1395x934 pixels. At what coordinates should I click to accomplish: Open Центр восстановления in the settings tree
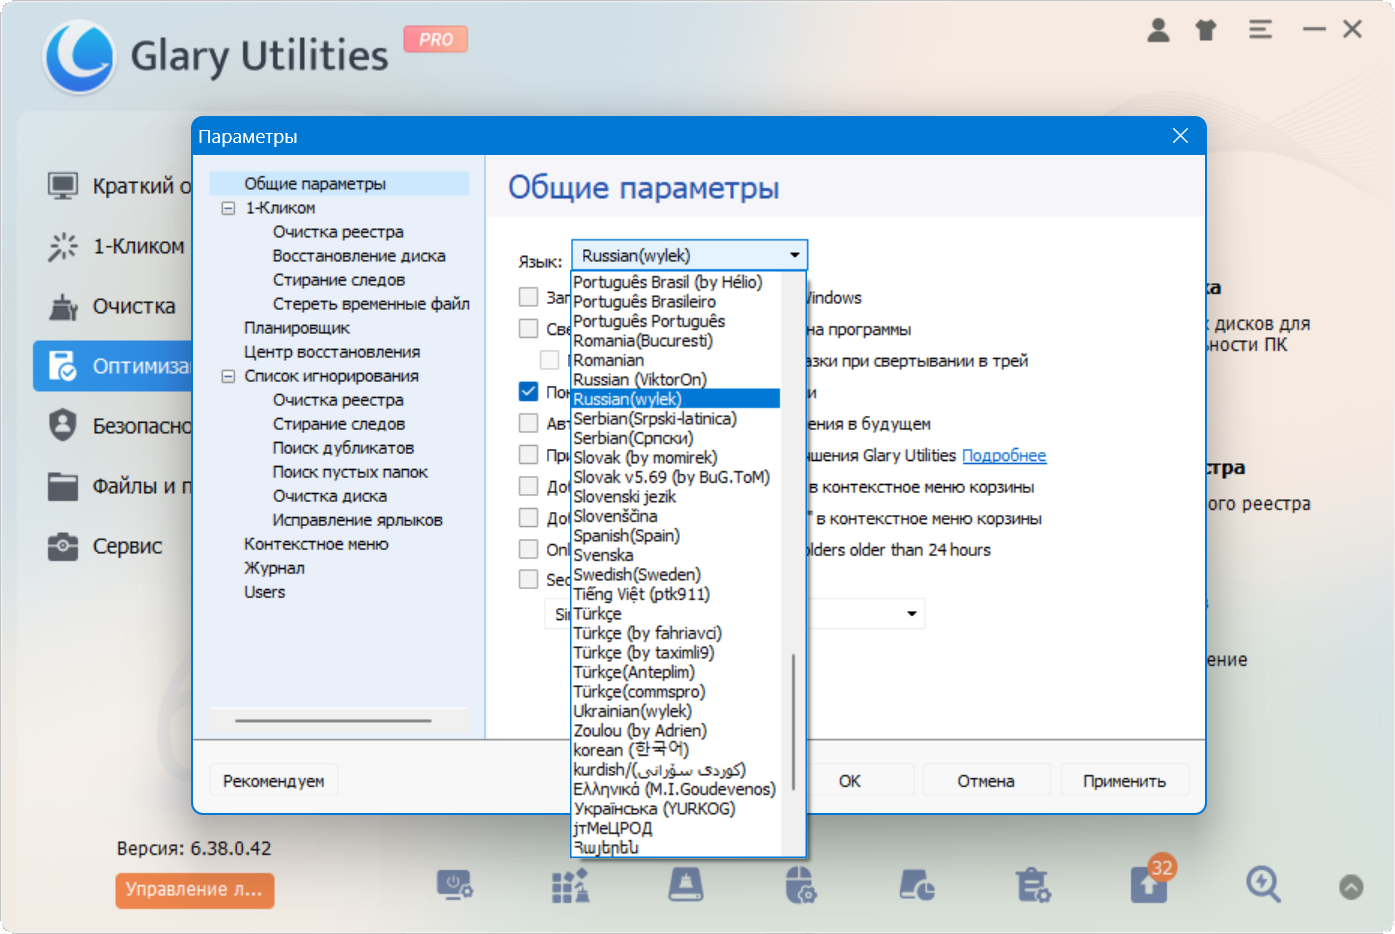pyautogui.click(x=332, y=352)
